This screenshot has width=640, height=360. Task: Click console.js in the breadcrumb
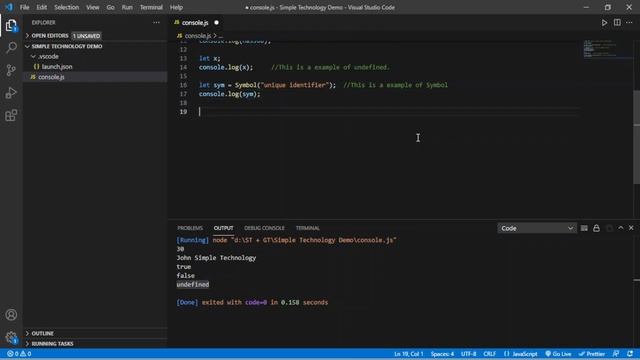198,36
